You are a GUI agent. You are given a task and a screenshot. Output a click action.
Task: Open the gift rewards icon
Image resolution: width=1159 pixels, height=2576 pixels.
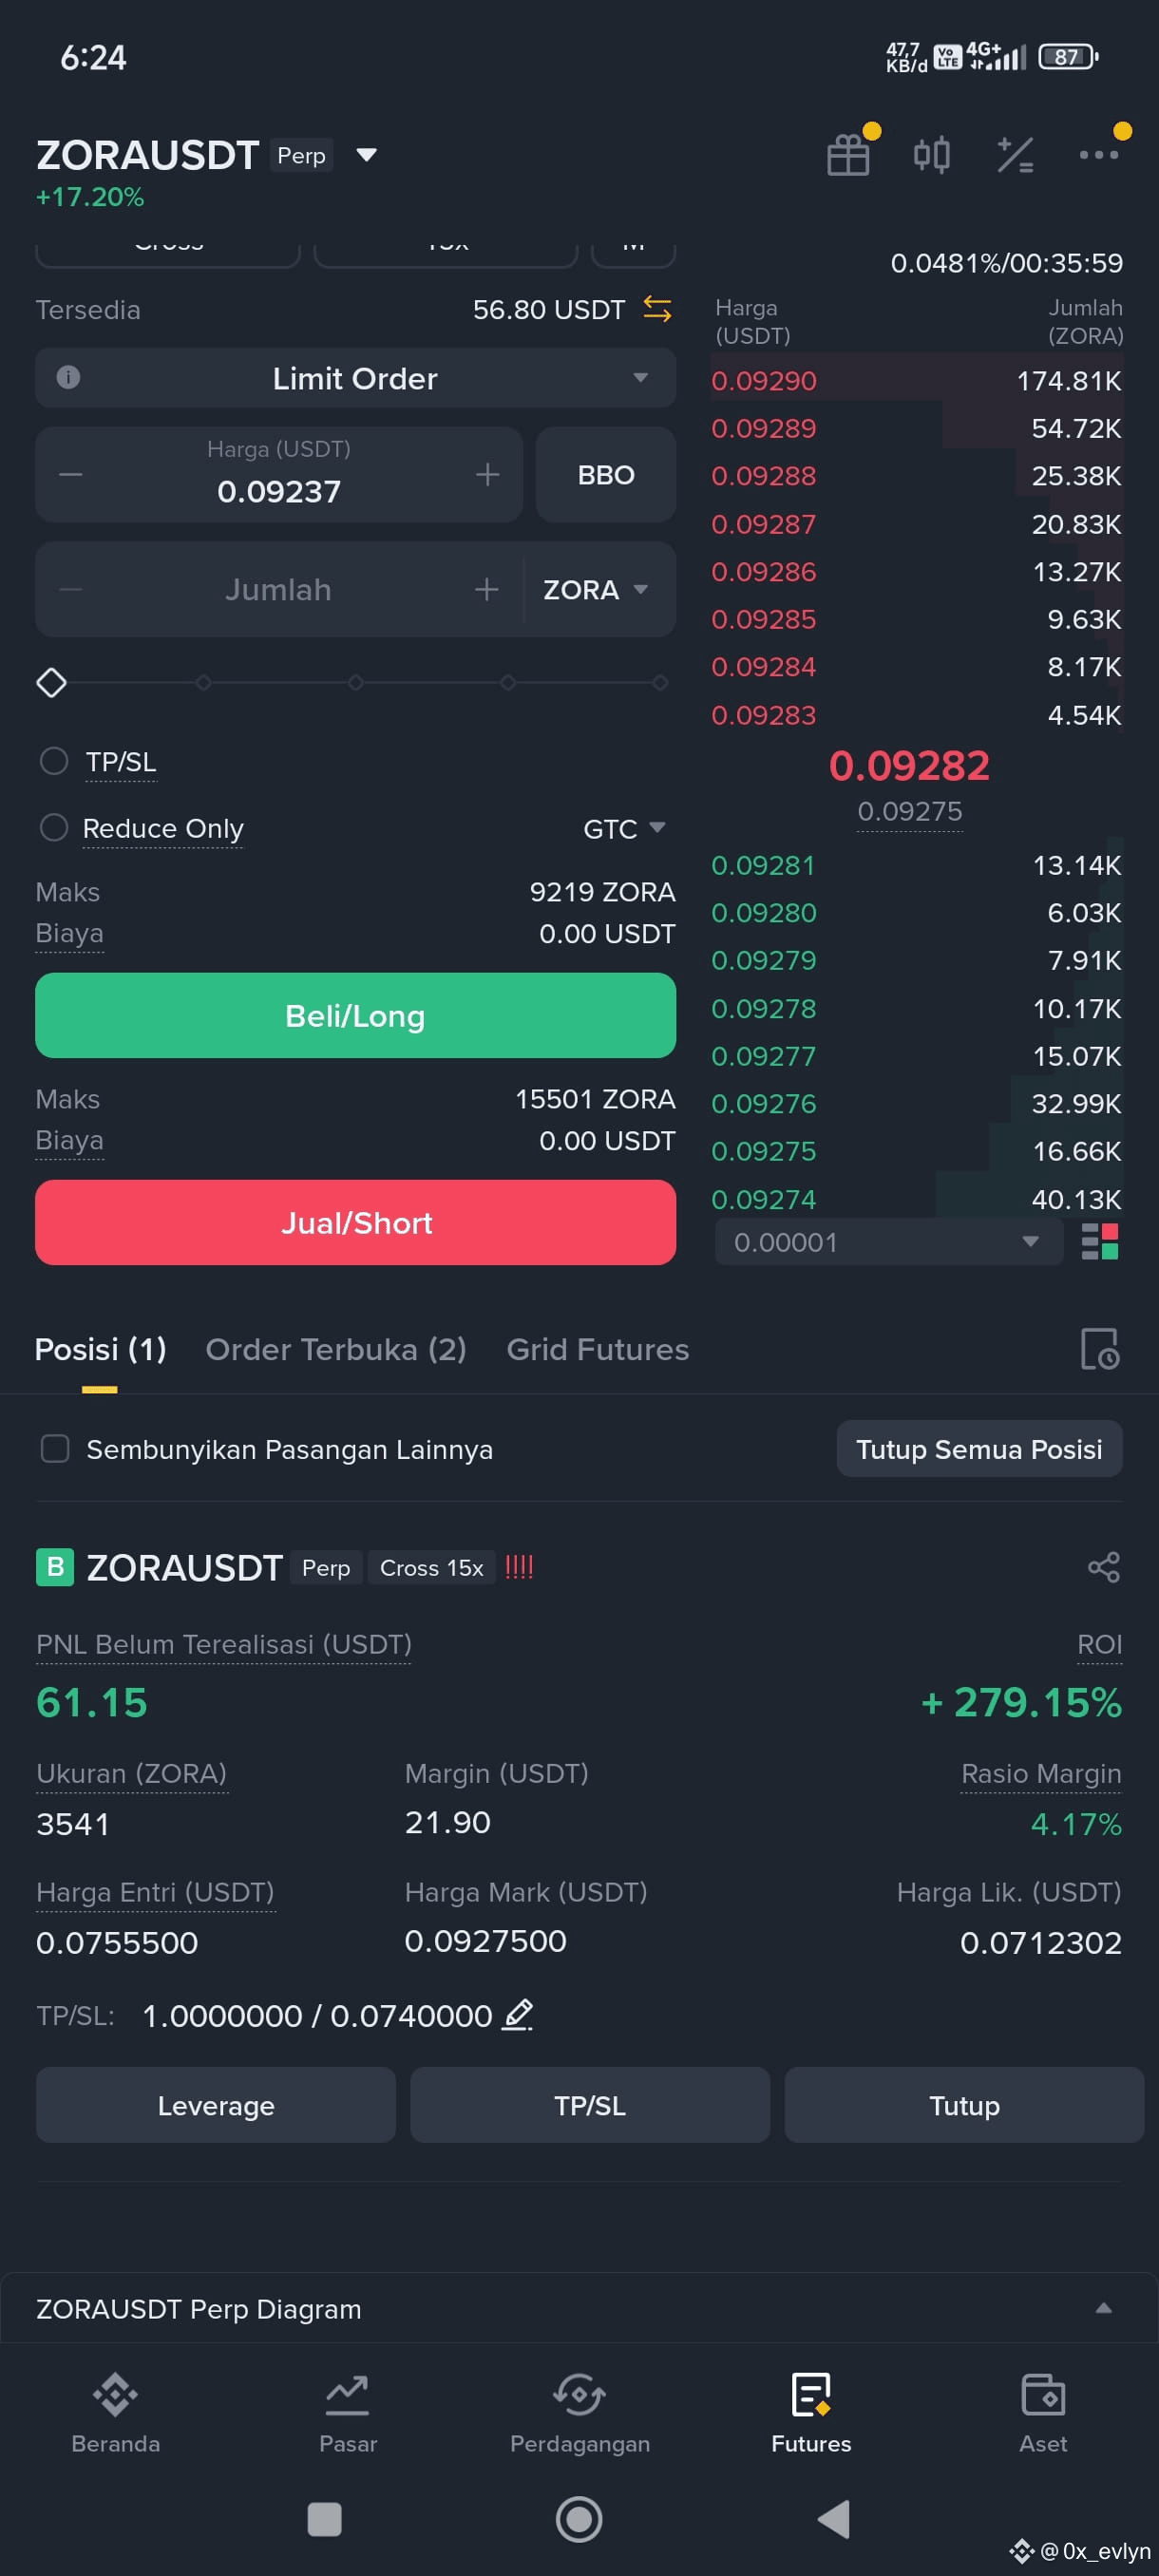[848, 154]
